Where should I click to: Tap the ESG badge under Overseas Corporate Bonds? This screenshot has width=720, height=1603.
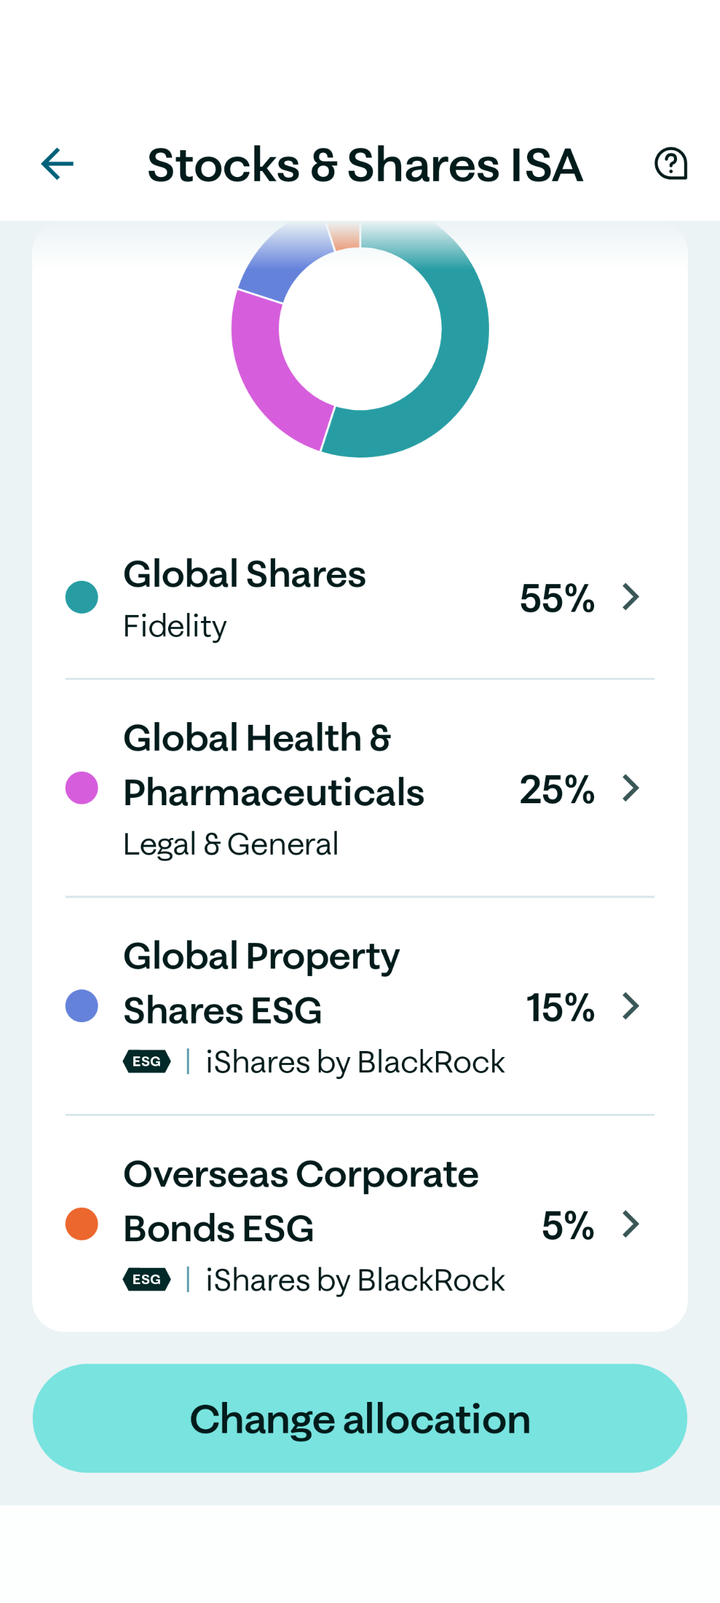pos(146,1279)
